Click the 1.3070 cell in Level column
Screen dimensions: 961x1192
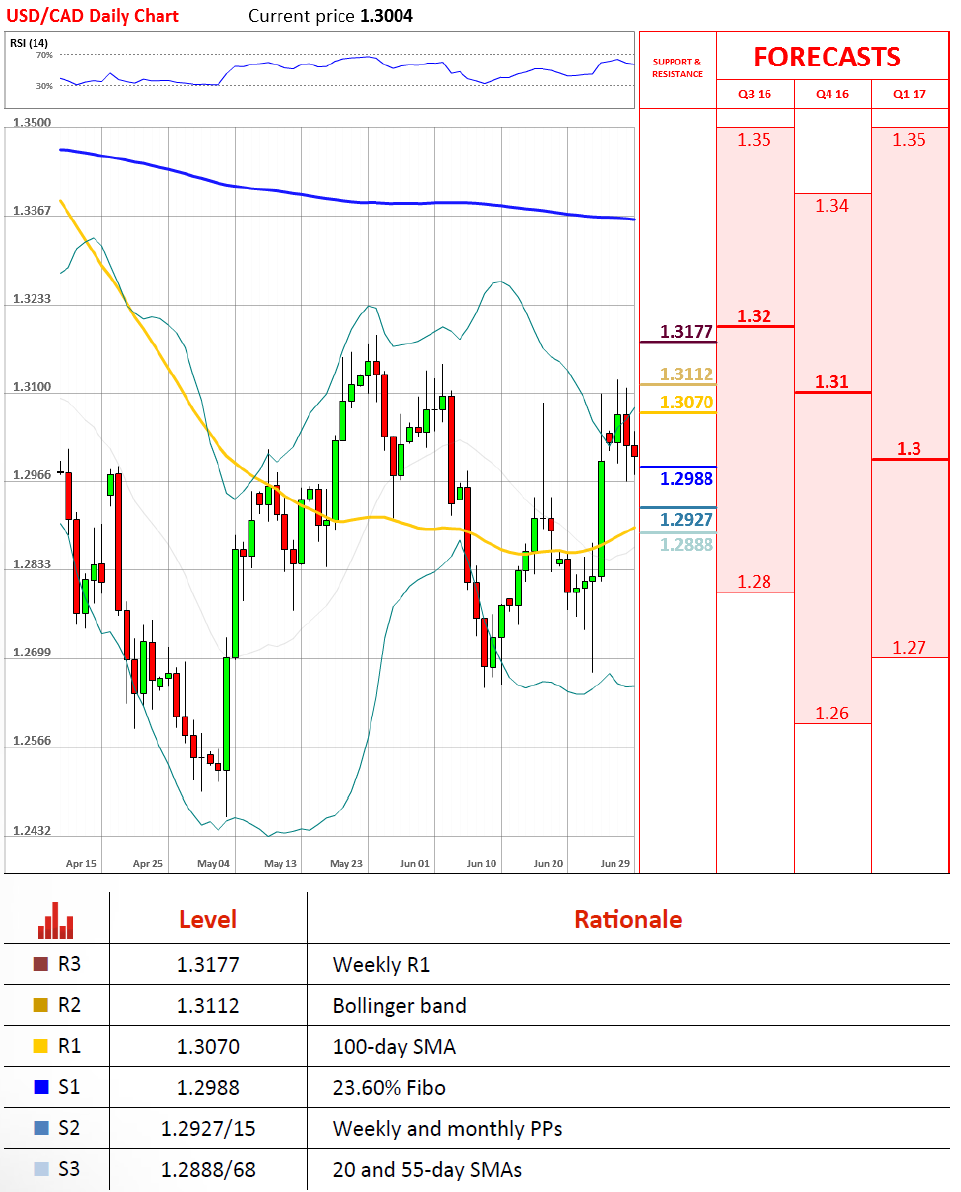[208, 1047]
